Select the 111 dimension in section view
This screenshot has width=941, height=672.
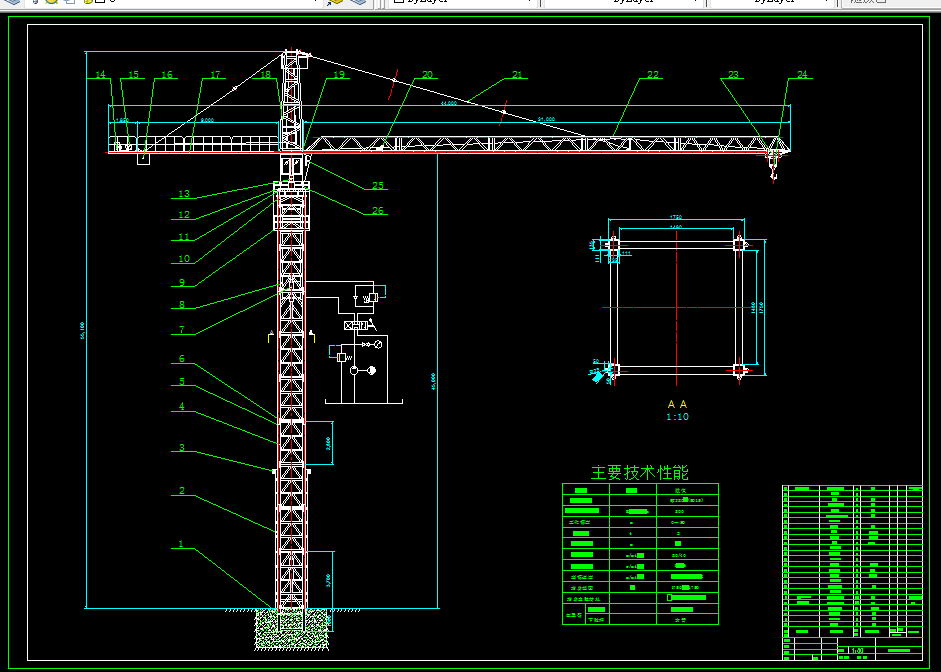[x=625, y=253]
